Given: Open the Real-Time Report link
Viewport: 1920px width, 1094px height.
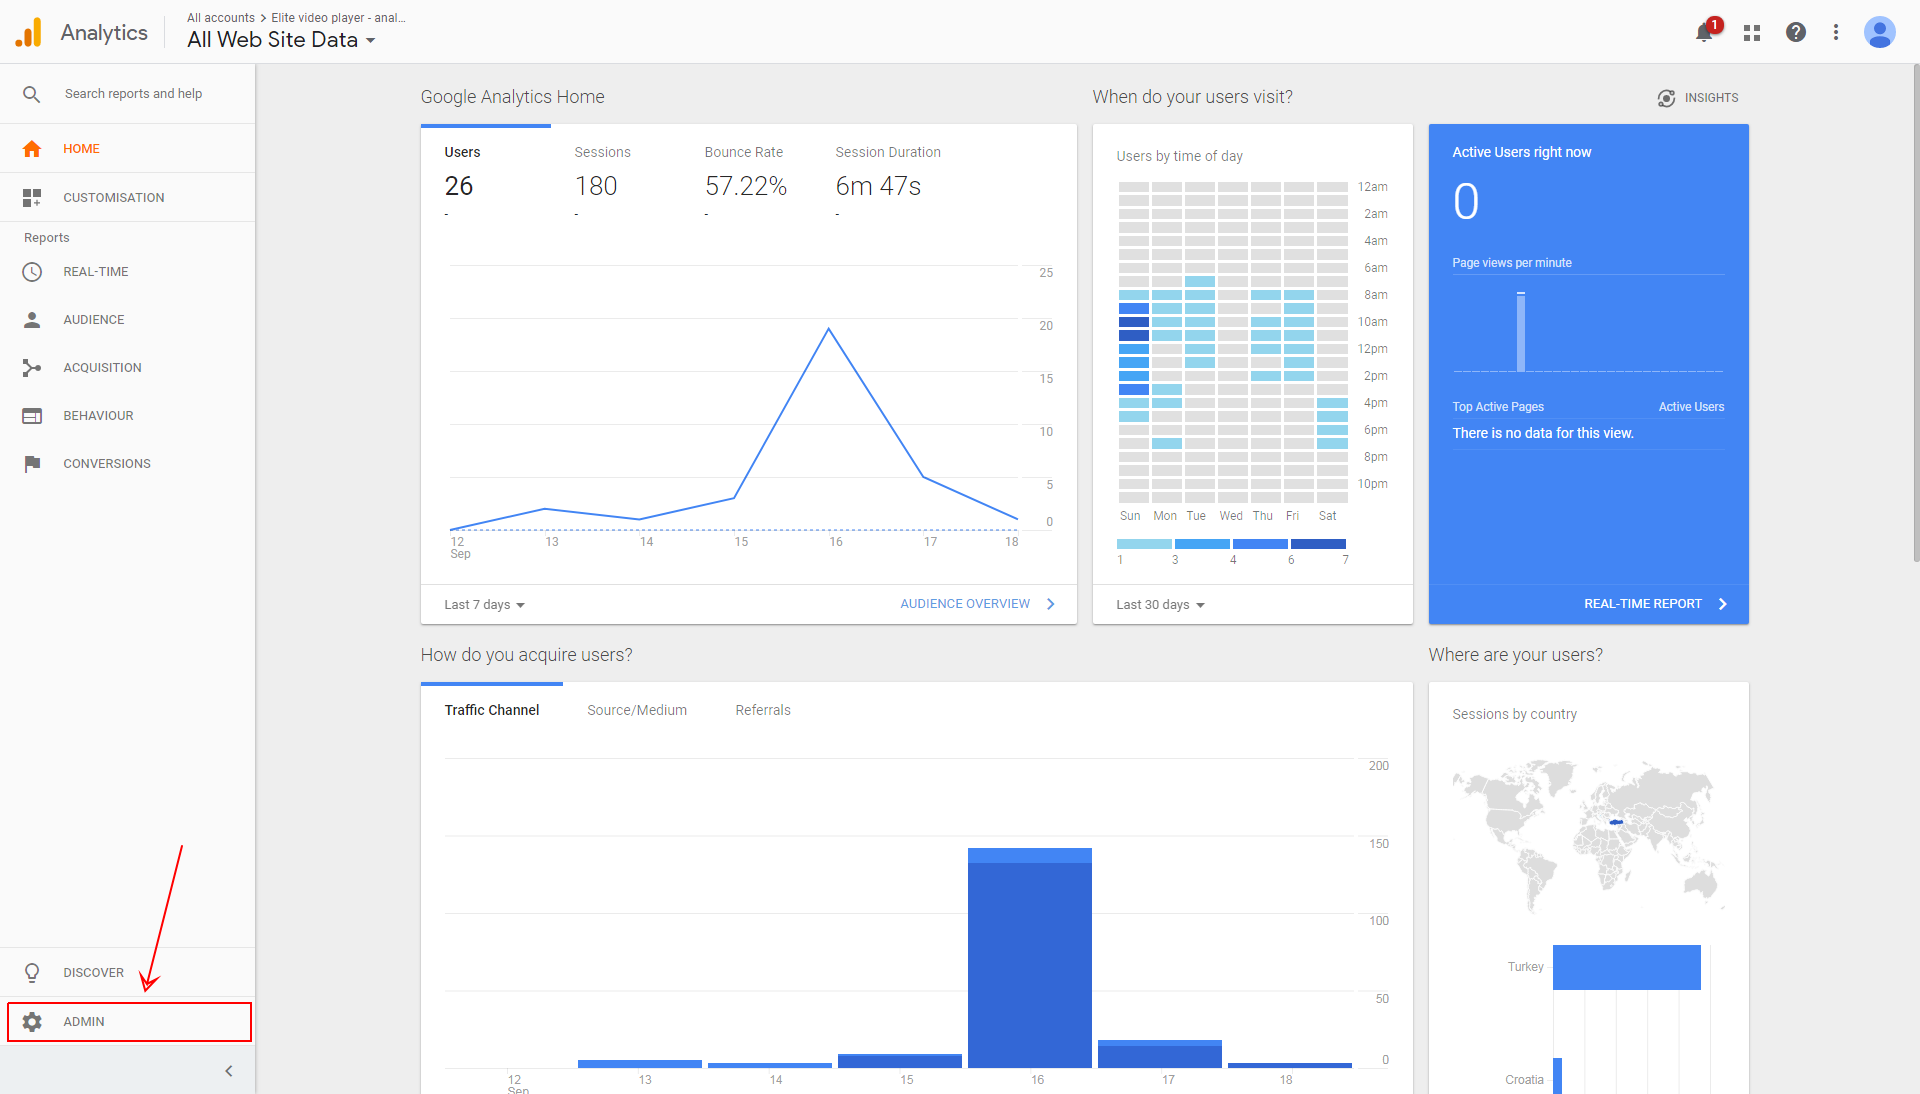Looking at the screenshot, I should click(x=1655, y=604).
